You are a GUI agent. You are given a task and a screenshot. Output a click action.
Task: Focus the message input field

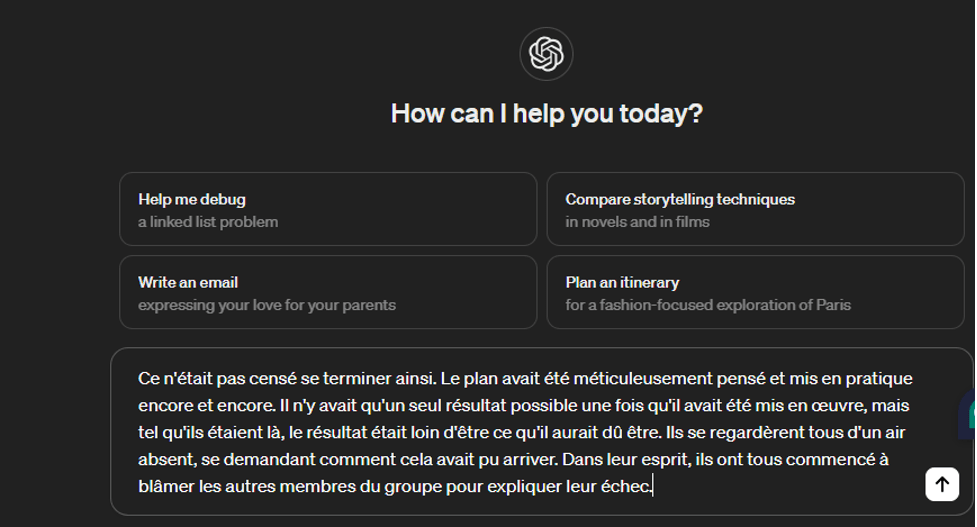541,432
